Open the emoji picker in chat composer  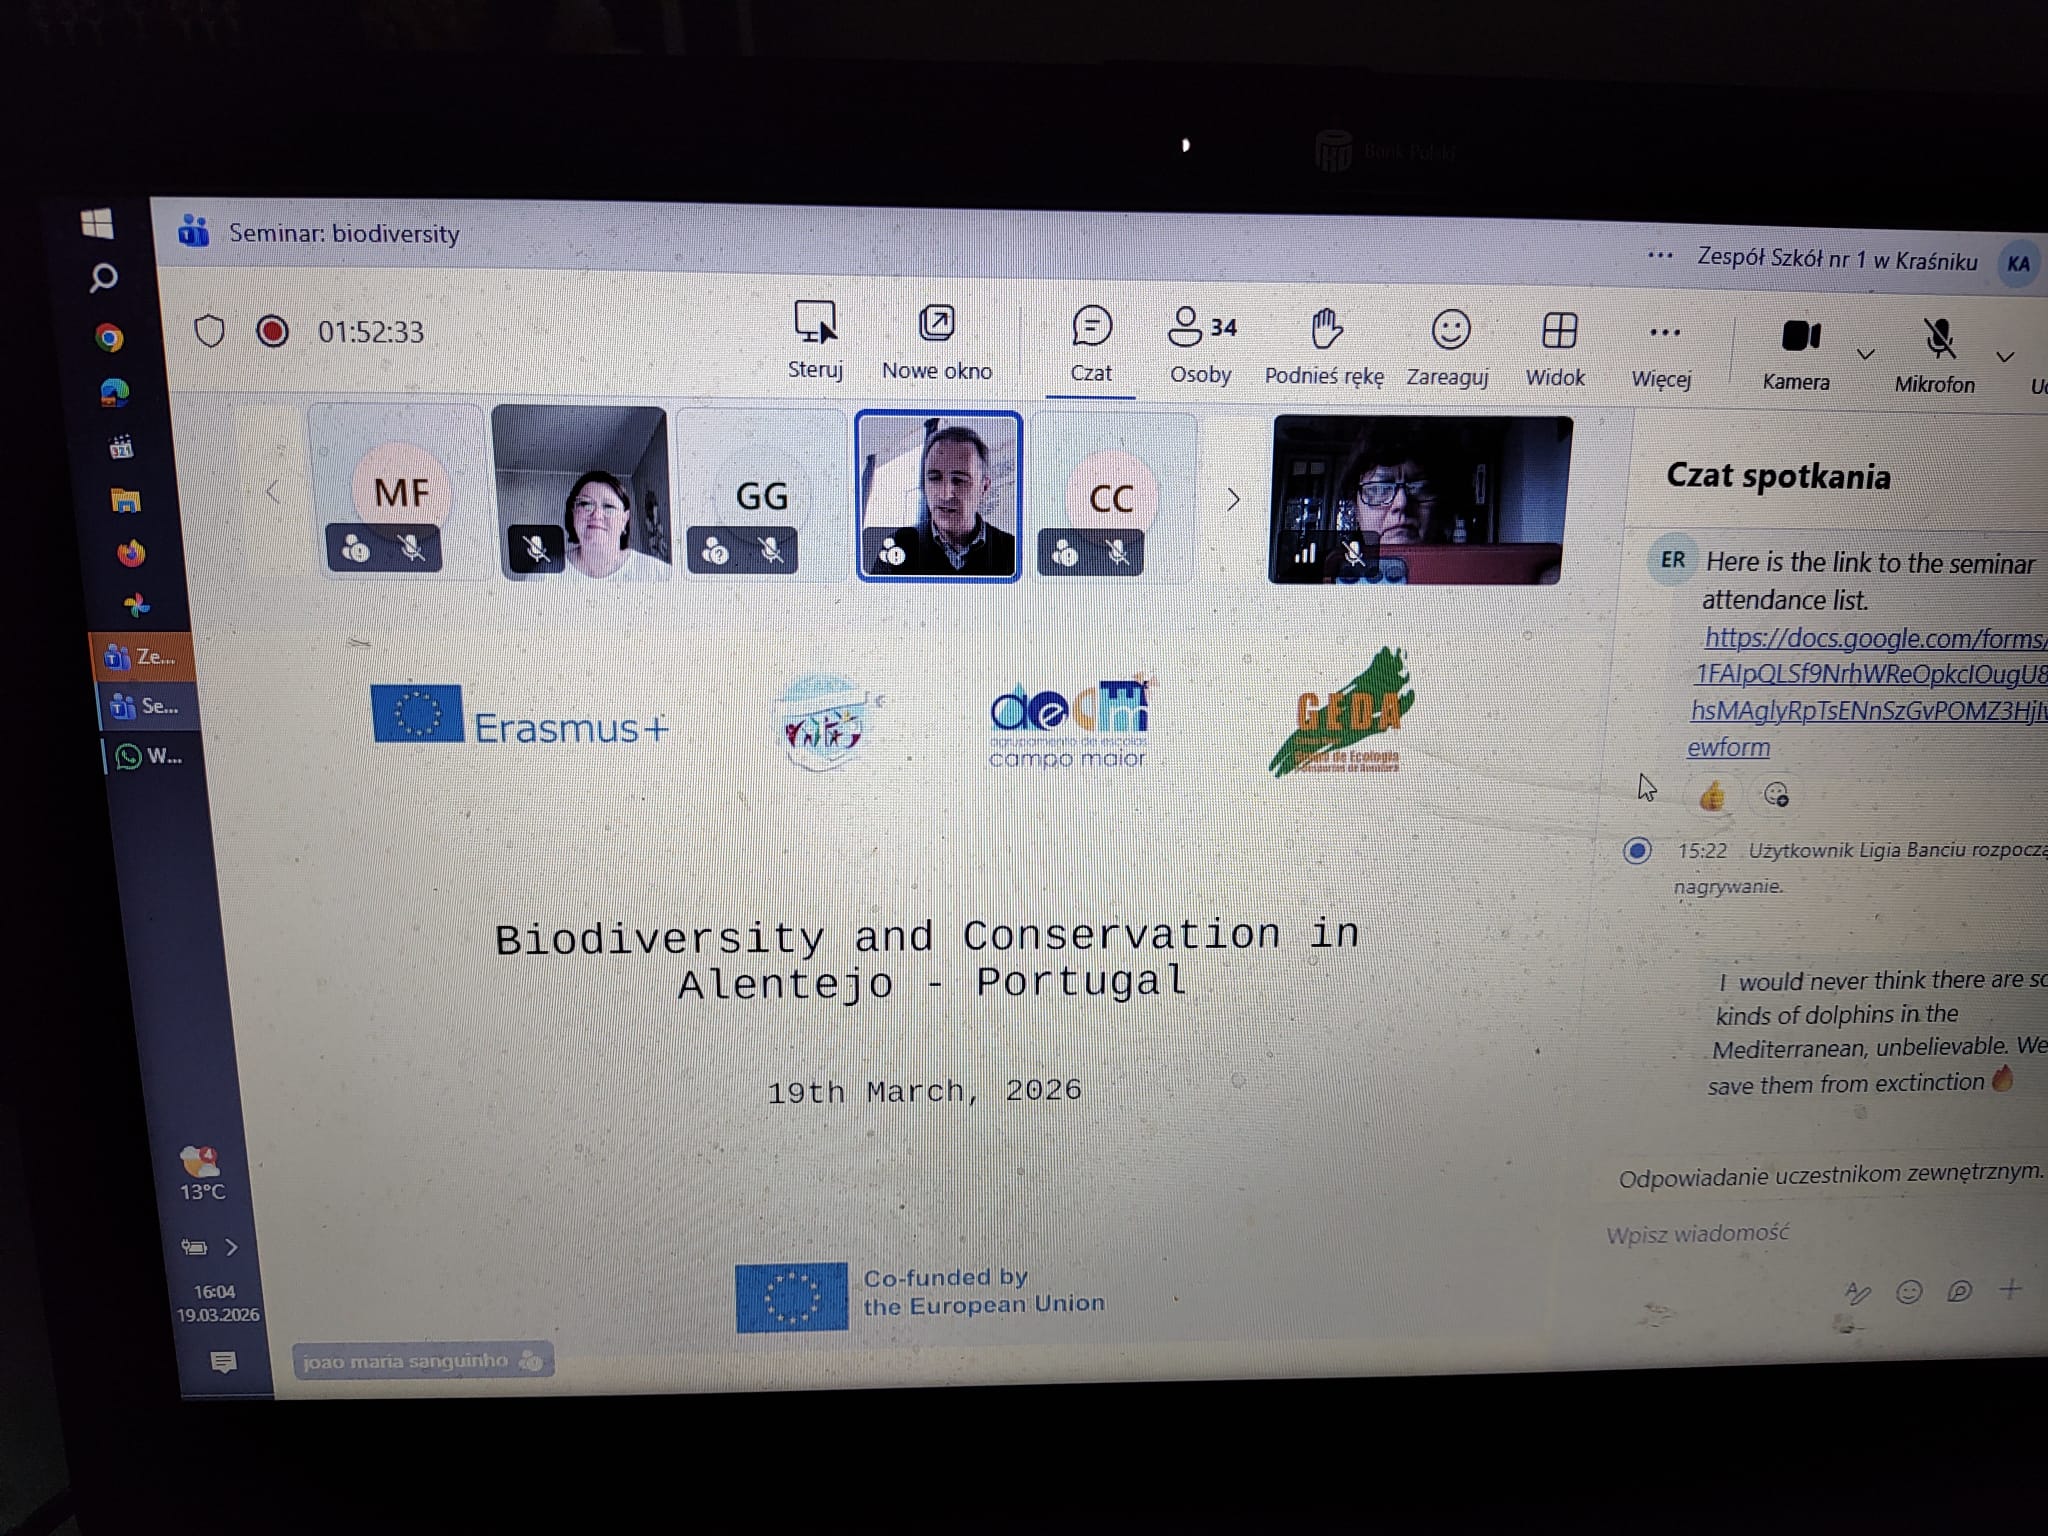[x=1908, y=1292]
